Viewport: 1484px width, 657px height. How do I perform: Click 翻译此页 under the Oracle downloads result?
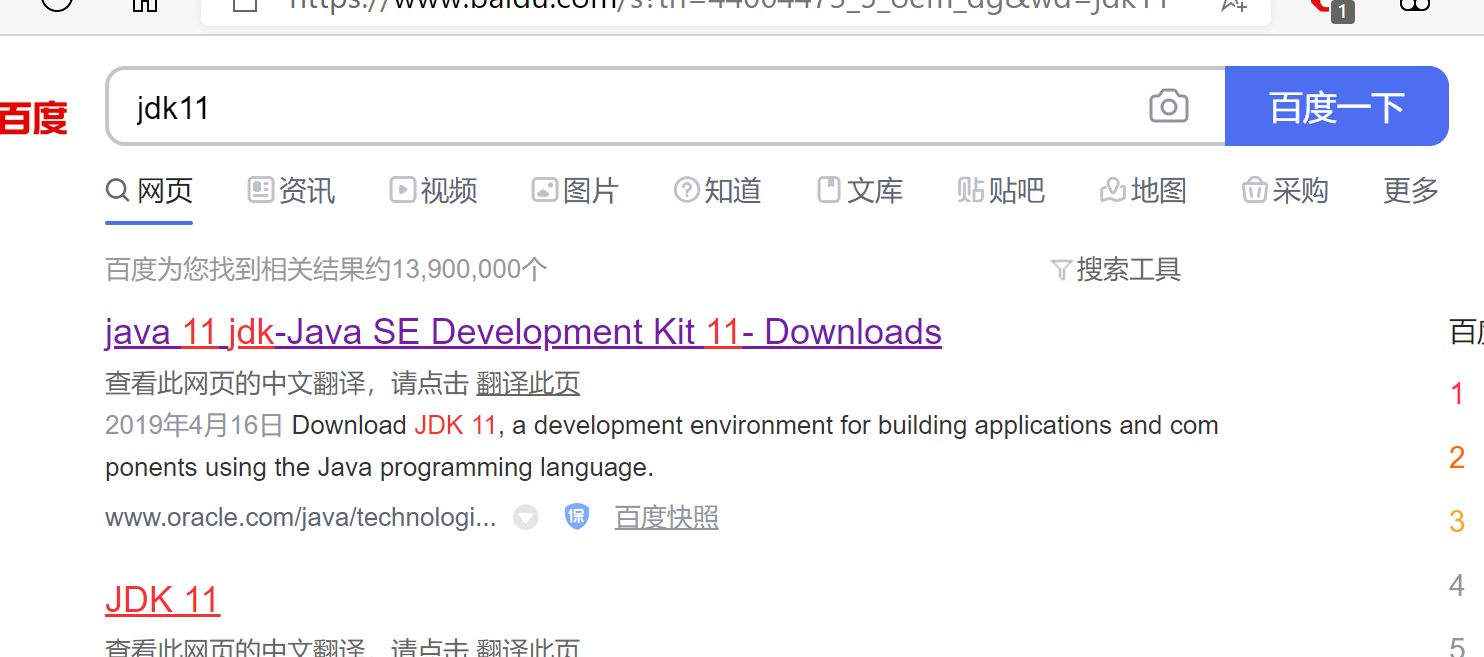(528, 384)
